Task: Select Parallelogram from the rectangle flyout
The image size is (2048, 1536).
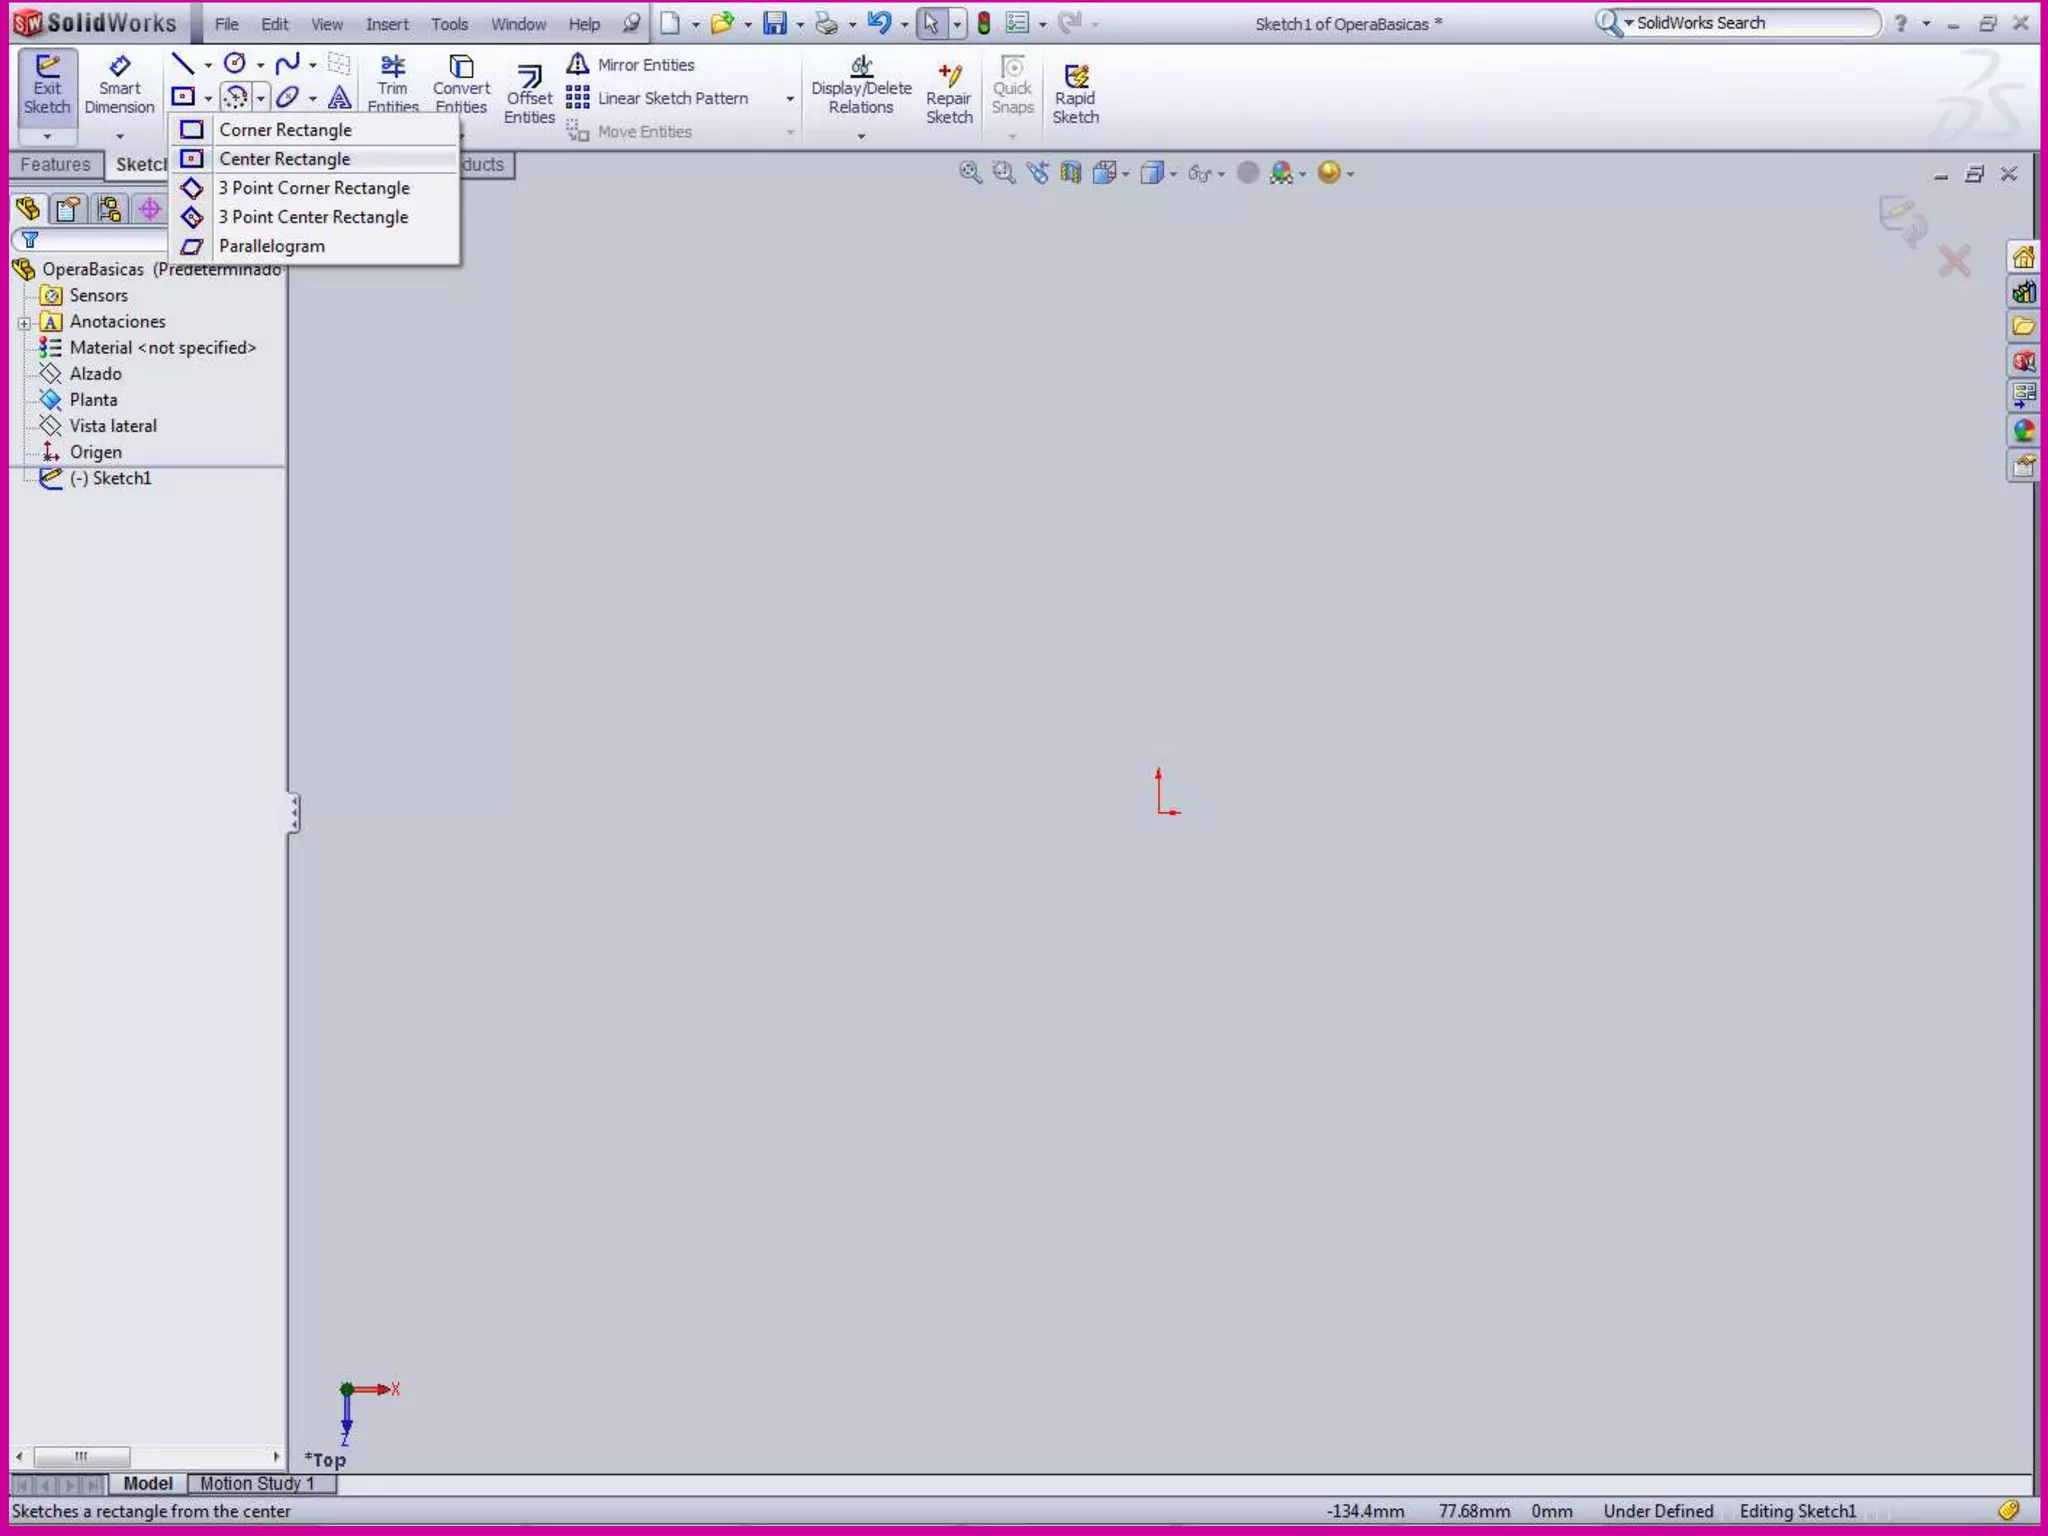Action: (x=272, y=246)
